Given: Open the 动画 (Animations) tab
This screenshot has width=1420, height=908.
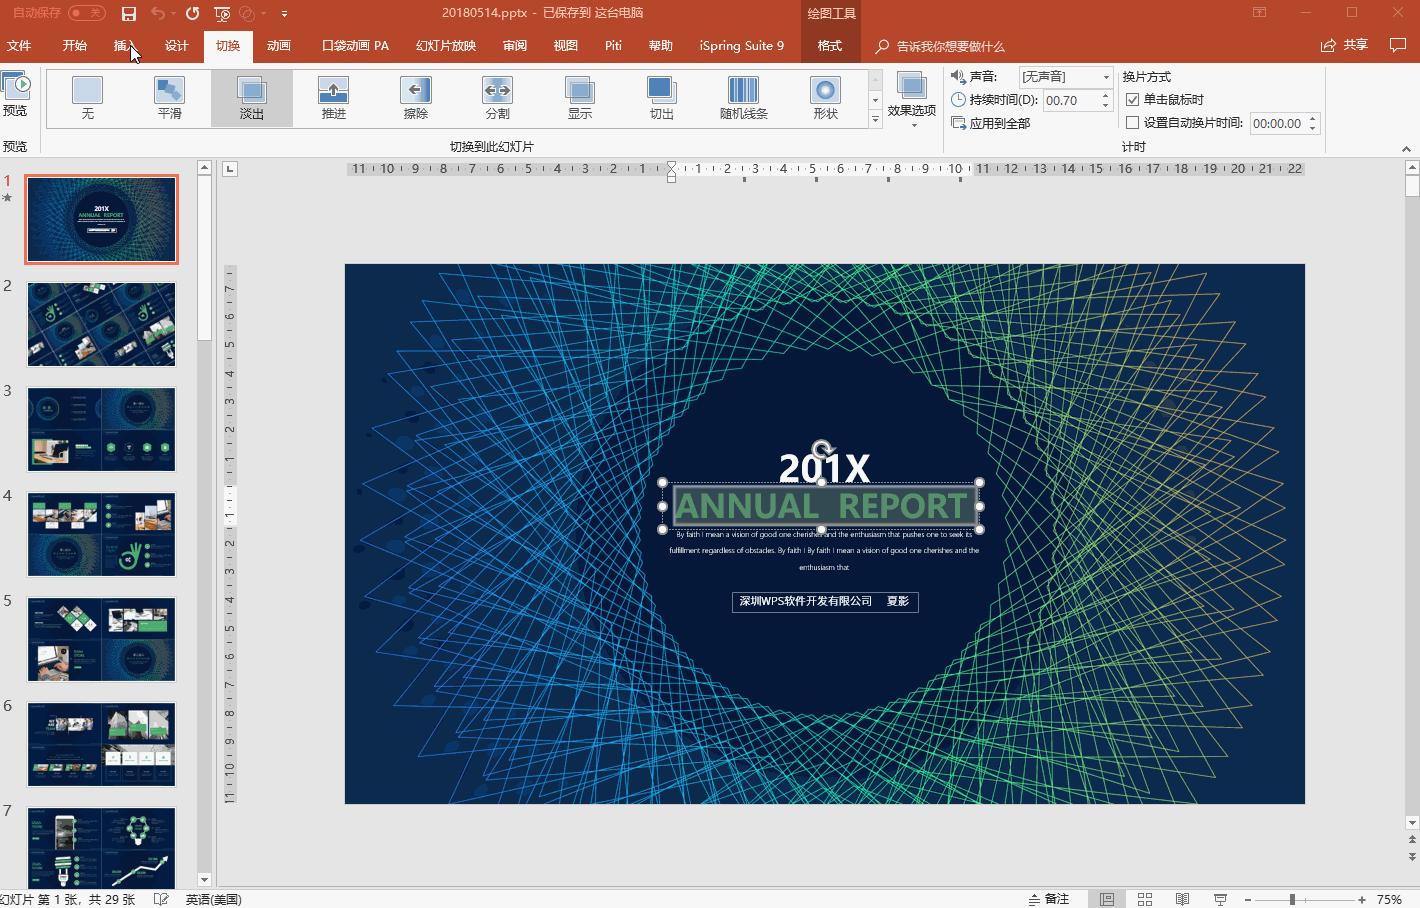Looking at the screenshot, I should (279, 46).
